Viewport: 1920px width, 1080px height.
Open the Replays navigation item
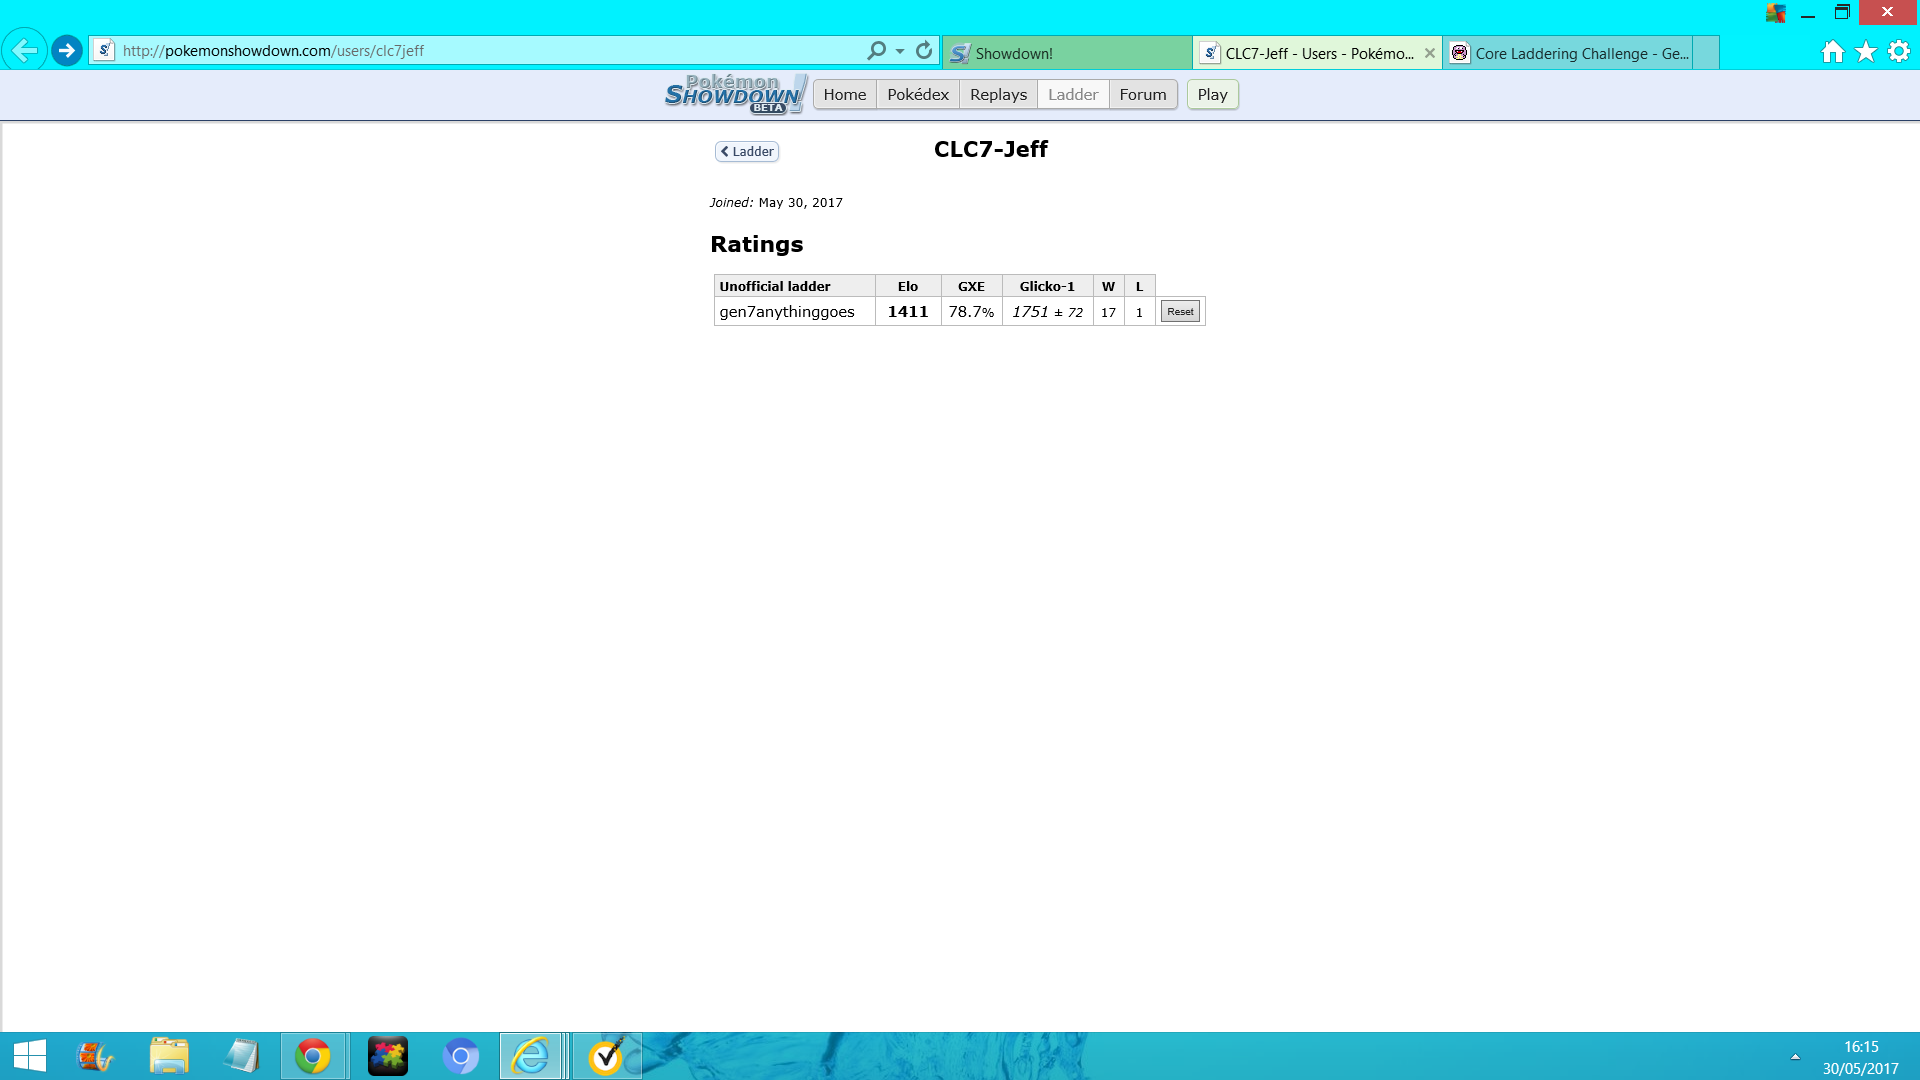click(998, 94)
